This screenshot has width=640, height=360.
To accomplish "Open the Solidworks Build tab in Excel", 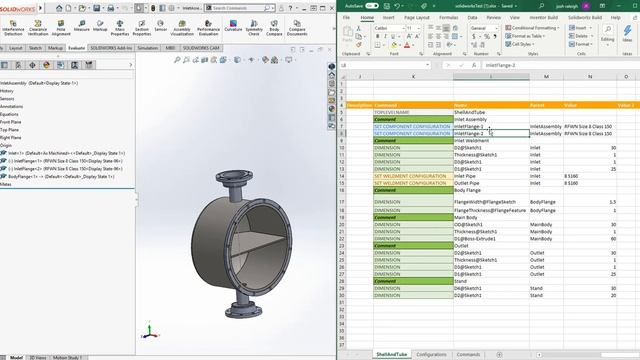I will pos(584,18).
